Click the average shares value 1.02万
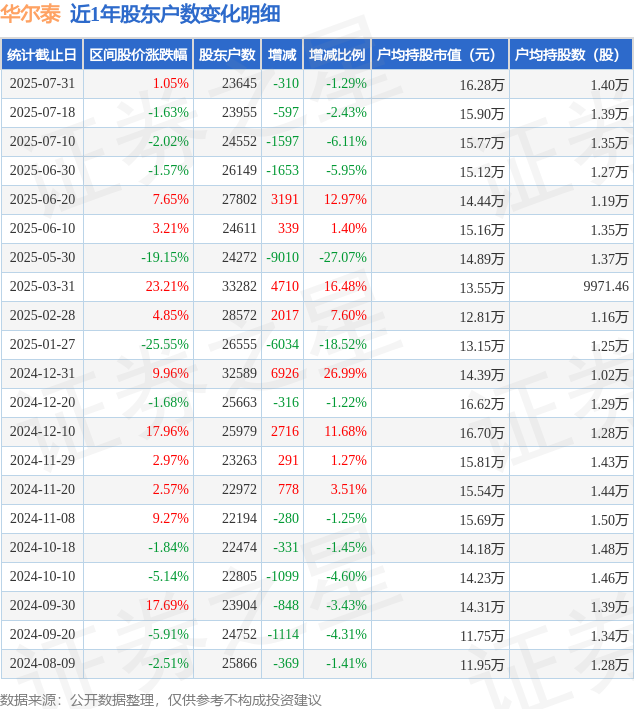Image resolution: width=634 pixels, height=709 pixels. tap(610, 374)
